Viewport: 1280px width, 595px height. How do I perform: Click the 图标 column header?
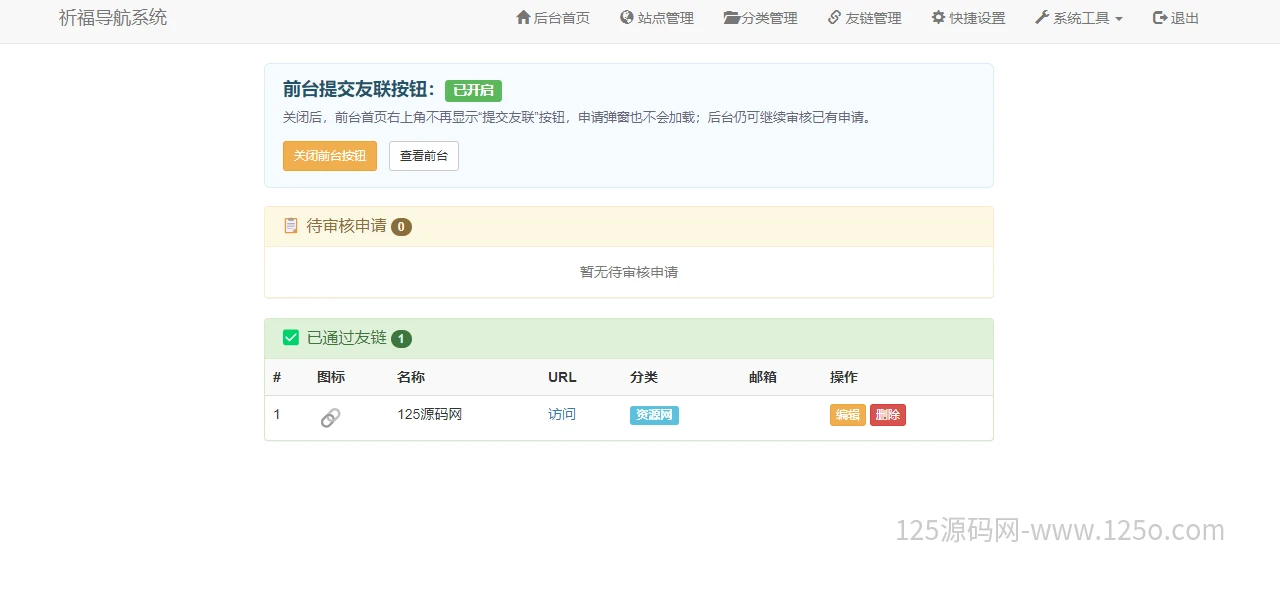pos(331,377)
